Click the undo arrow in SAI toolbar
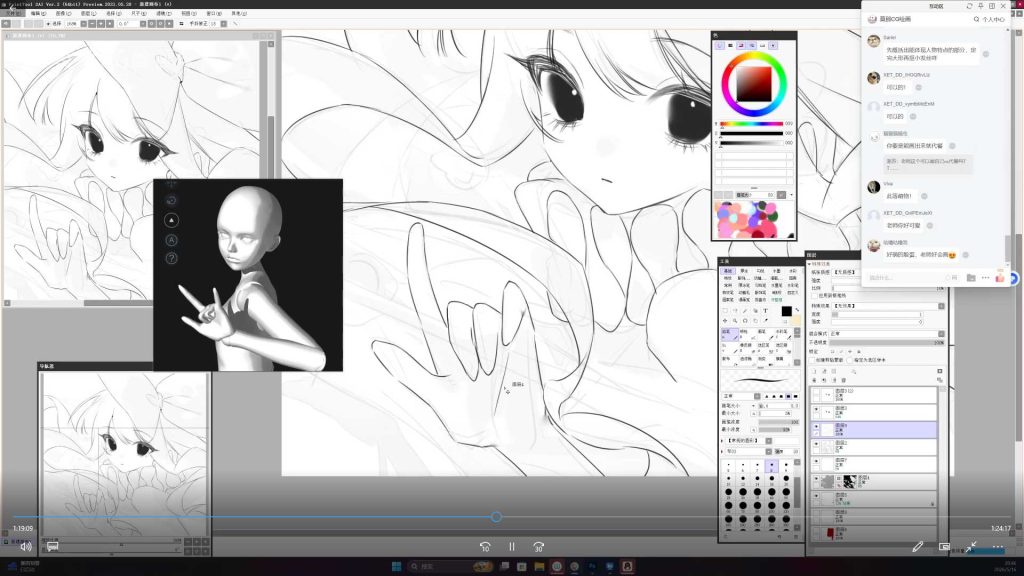This screenshot has height=576, width=1024. [6, 24]
